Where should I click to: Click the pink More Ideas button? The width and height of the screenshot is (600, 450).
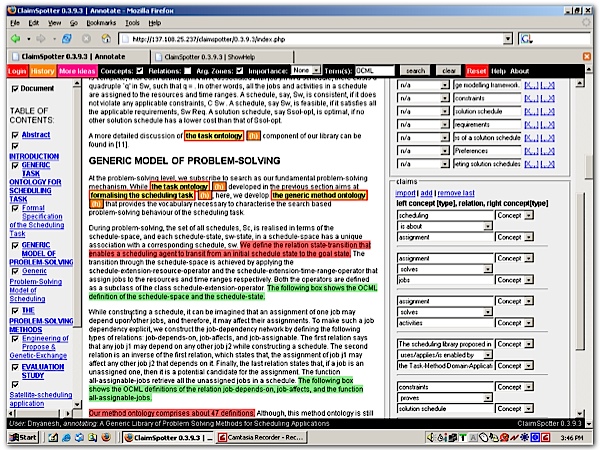pos(77,71)
